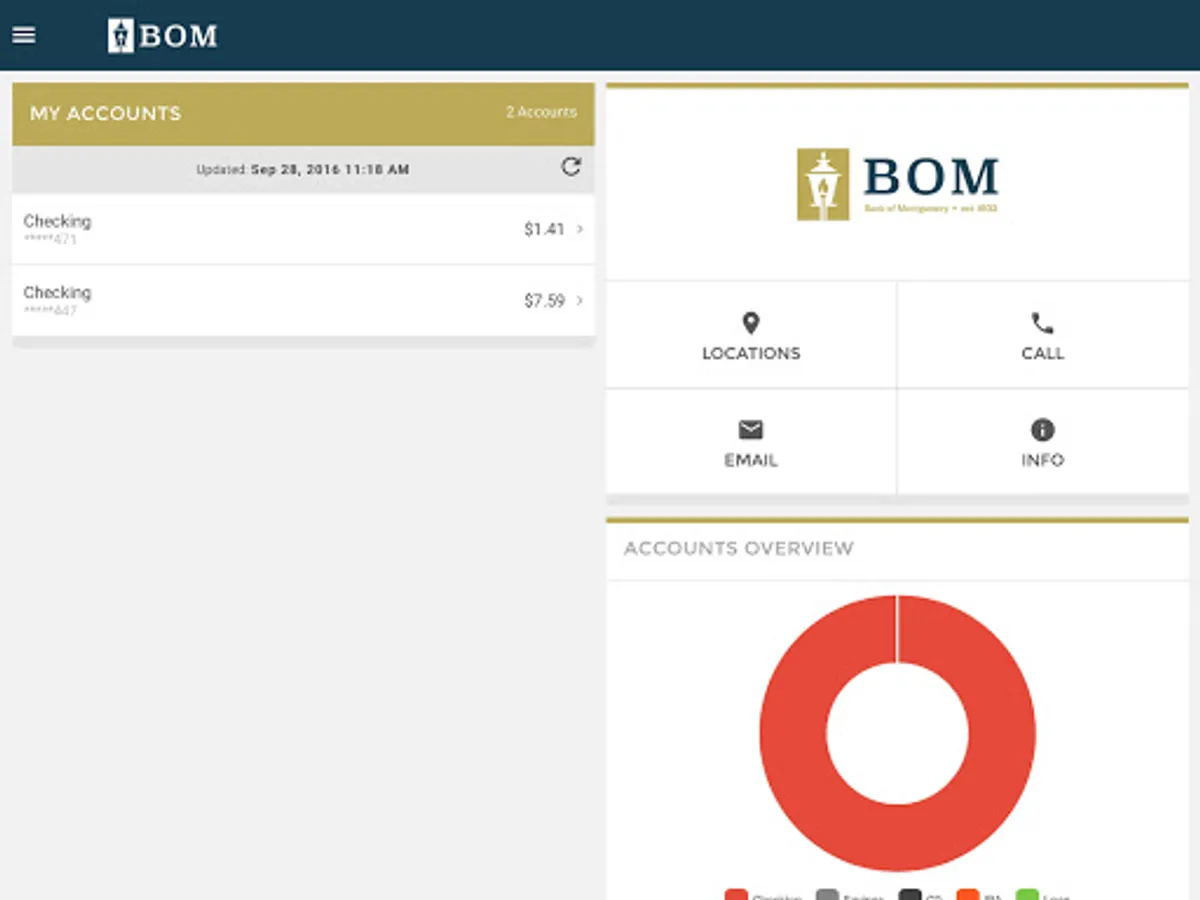The image size is (1200, 900).
Task: Click the 2 Accounts count label
Action: [x=541, y=112]
